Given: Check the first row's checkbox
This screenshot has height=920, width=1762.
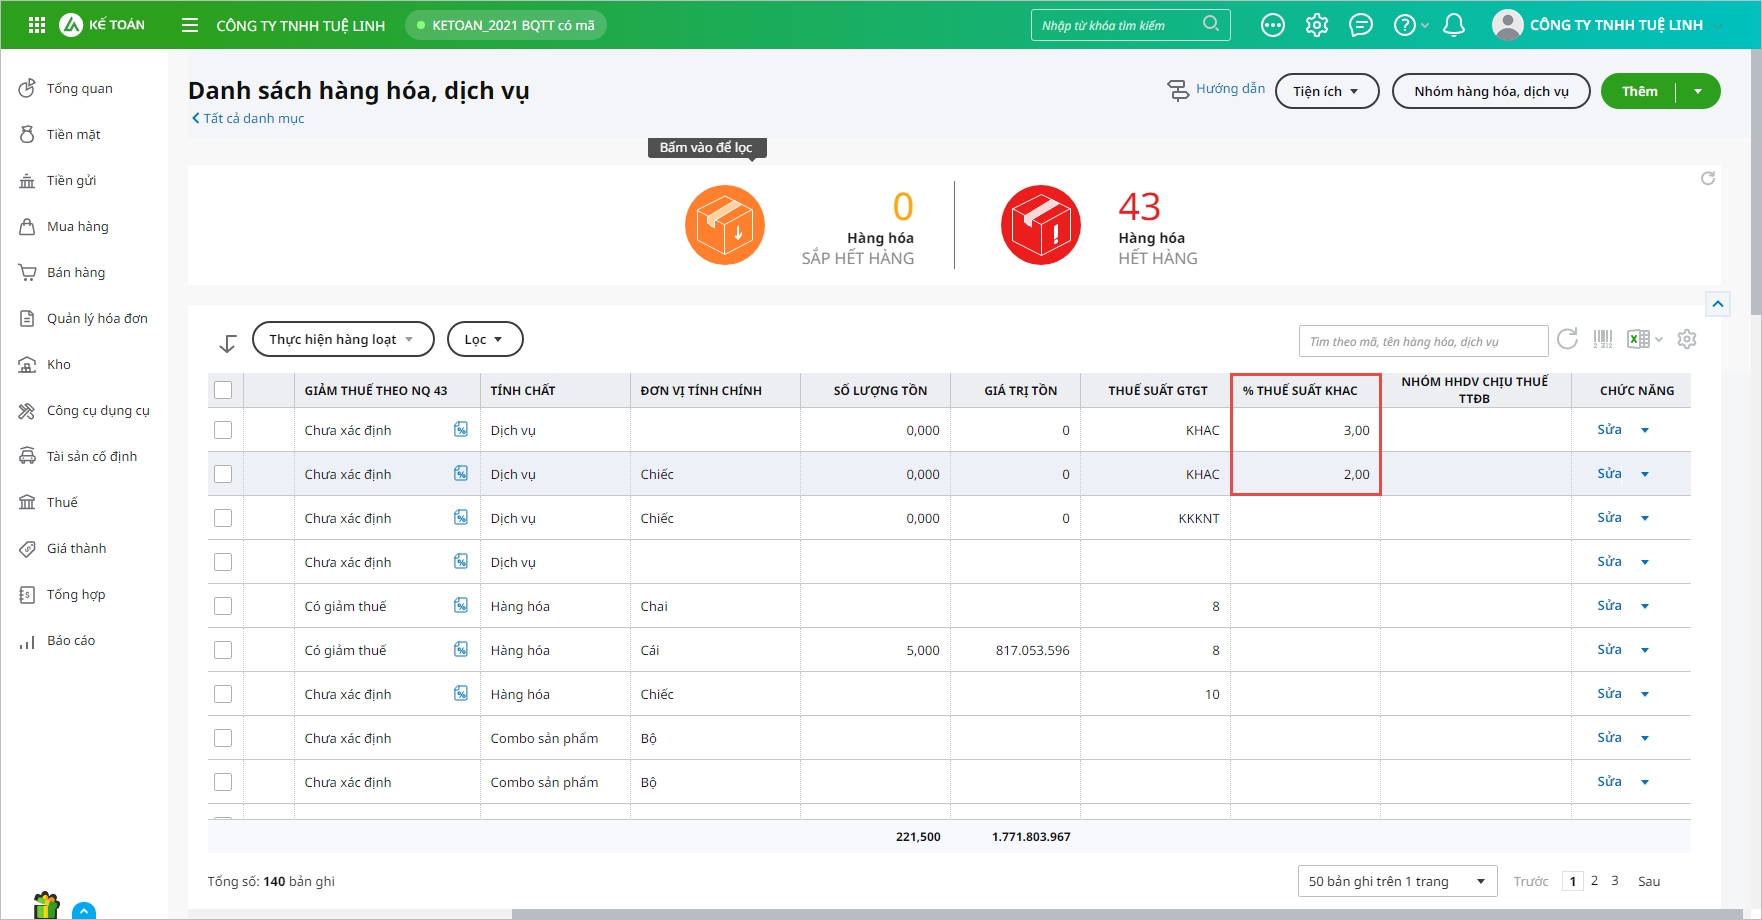Looking at the screenshot, I should 223,430.
